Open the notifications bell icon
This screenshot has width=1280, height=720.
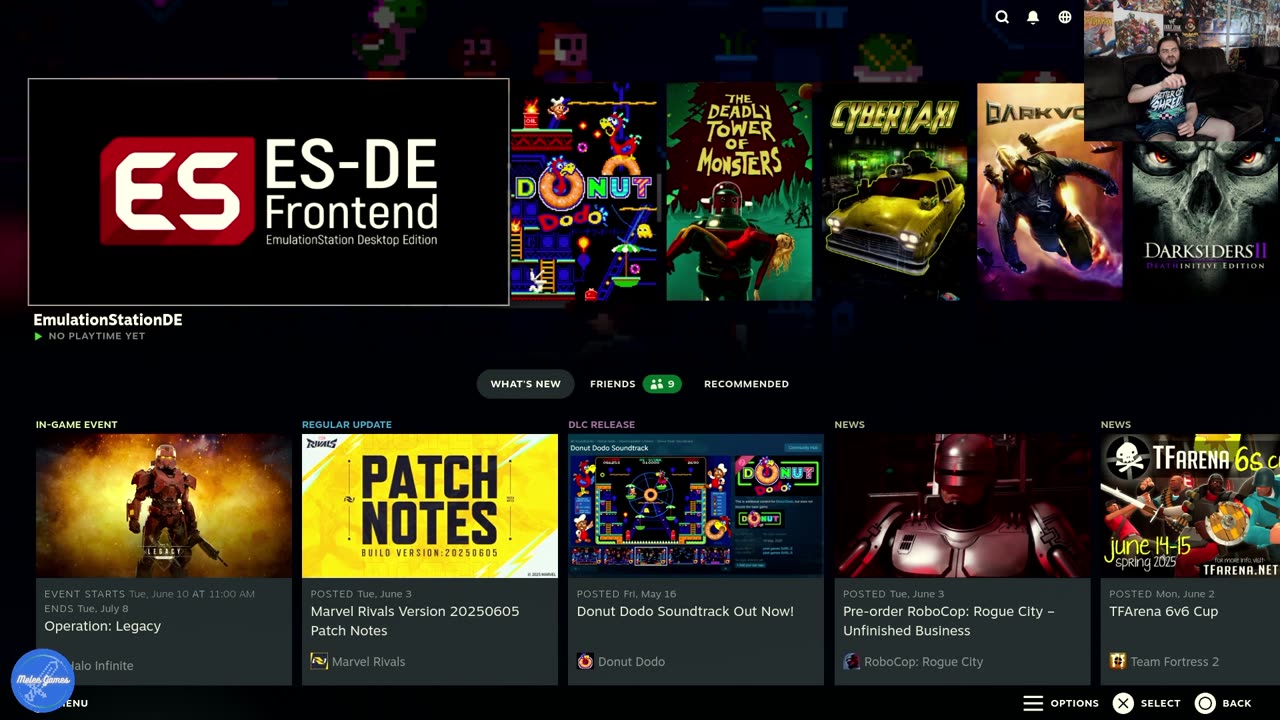[1033, 17]
